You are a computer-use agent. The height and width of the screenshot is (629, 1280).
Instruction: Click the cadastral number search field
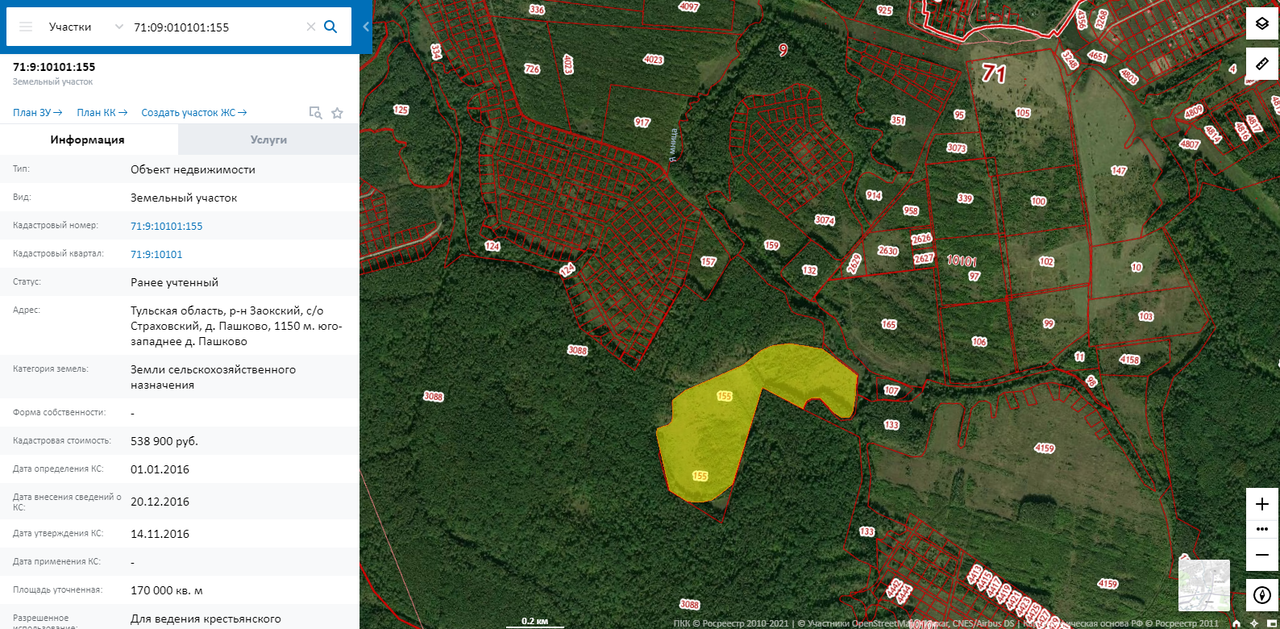click(x=216, y=27)
